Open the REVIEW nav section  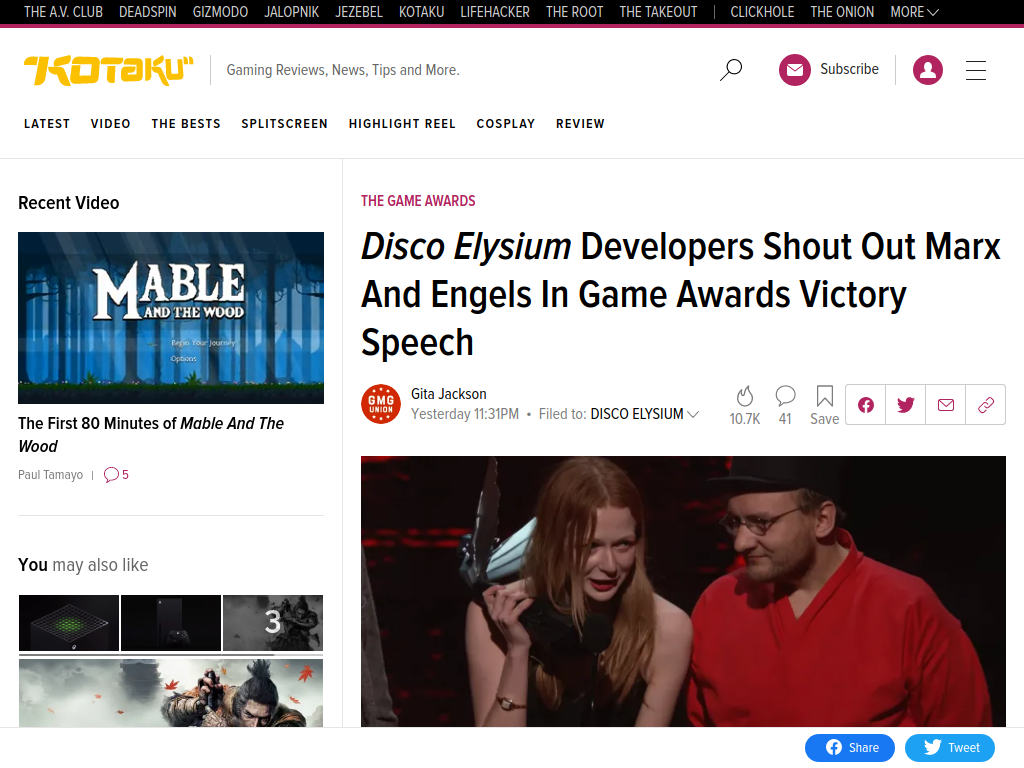pos(580,123)
